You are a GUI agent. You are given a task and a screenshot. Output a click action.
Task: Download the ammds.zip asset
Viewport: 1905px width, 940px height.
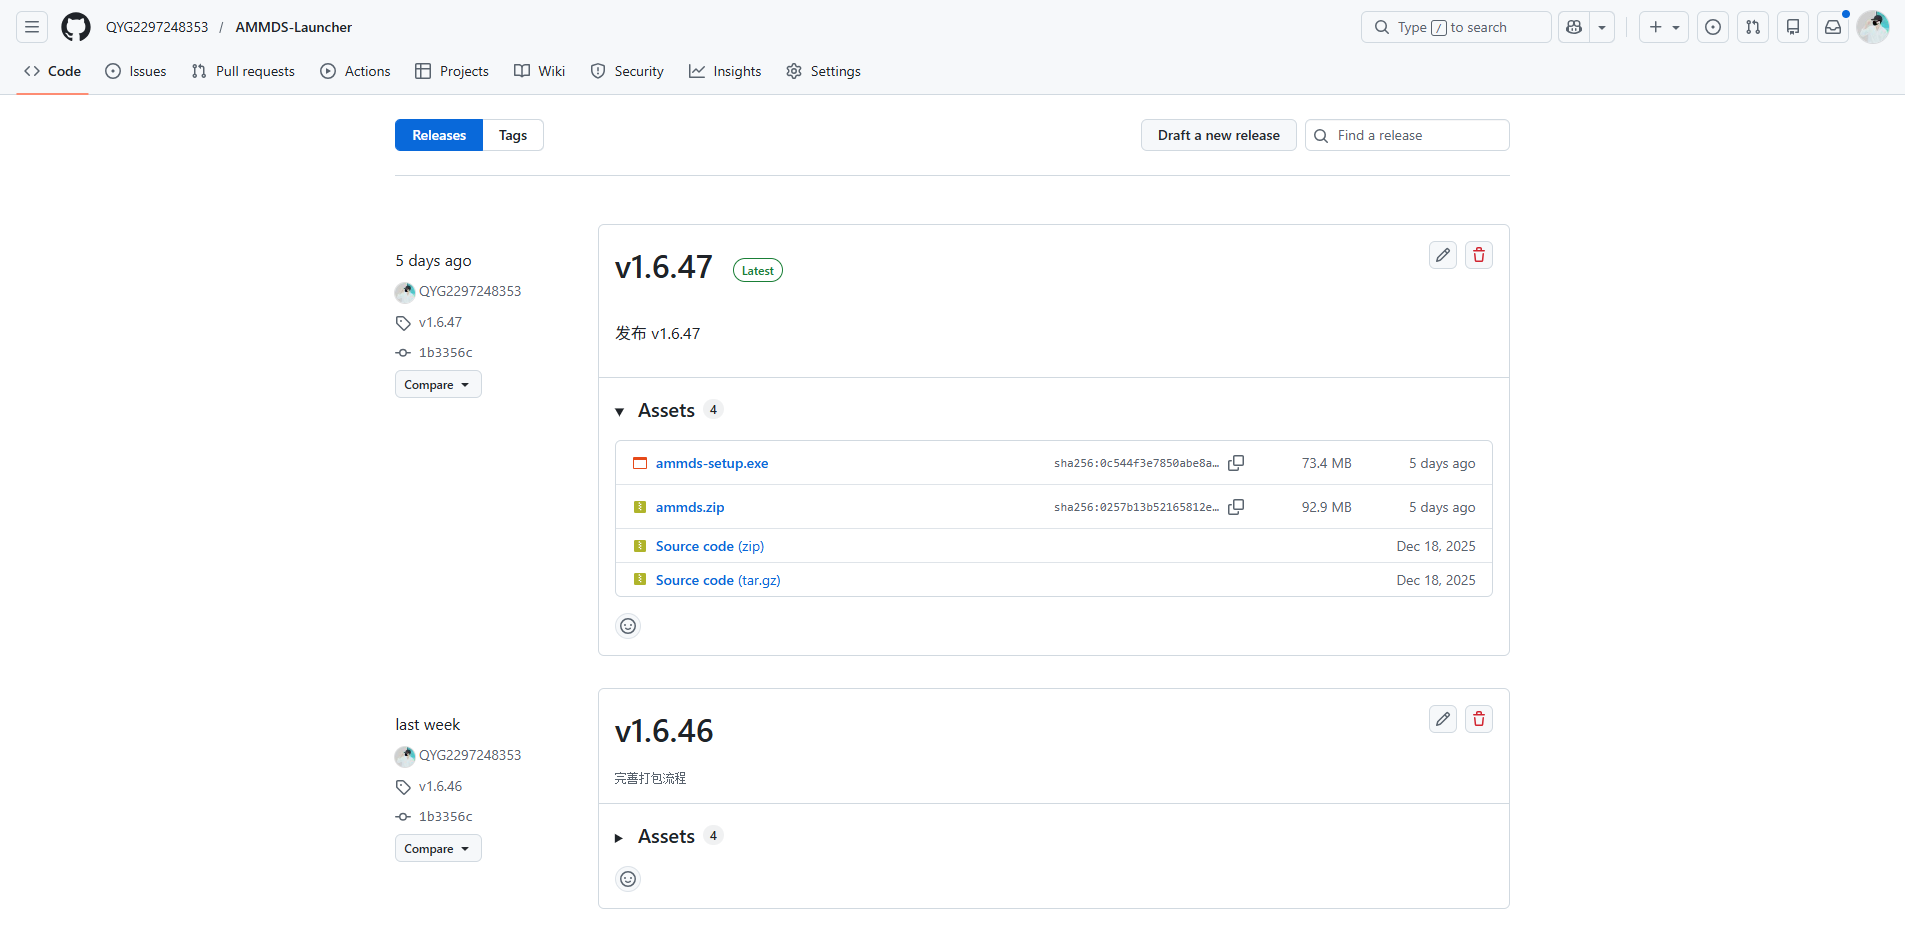(x=690, y=507)
